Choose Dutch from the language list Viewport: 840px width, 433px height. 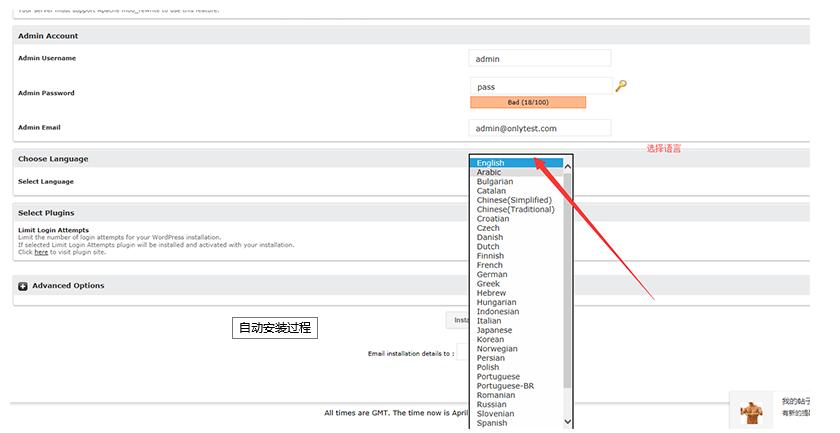click(516, 247)
